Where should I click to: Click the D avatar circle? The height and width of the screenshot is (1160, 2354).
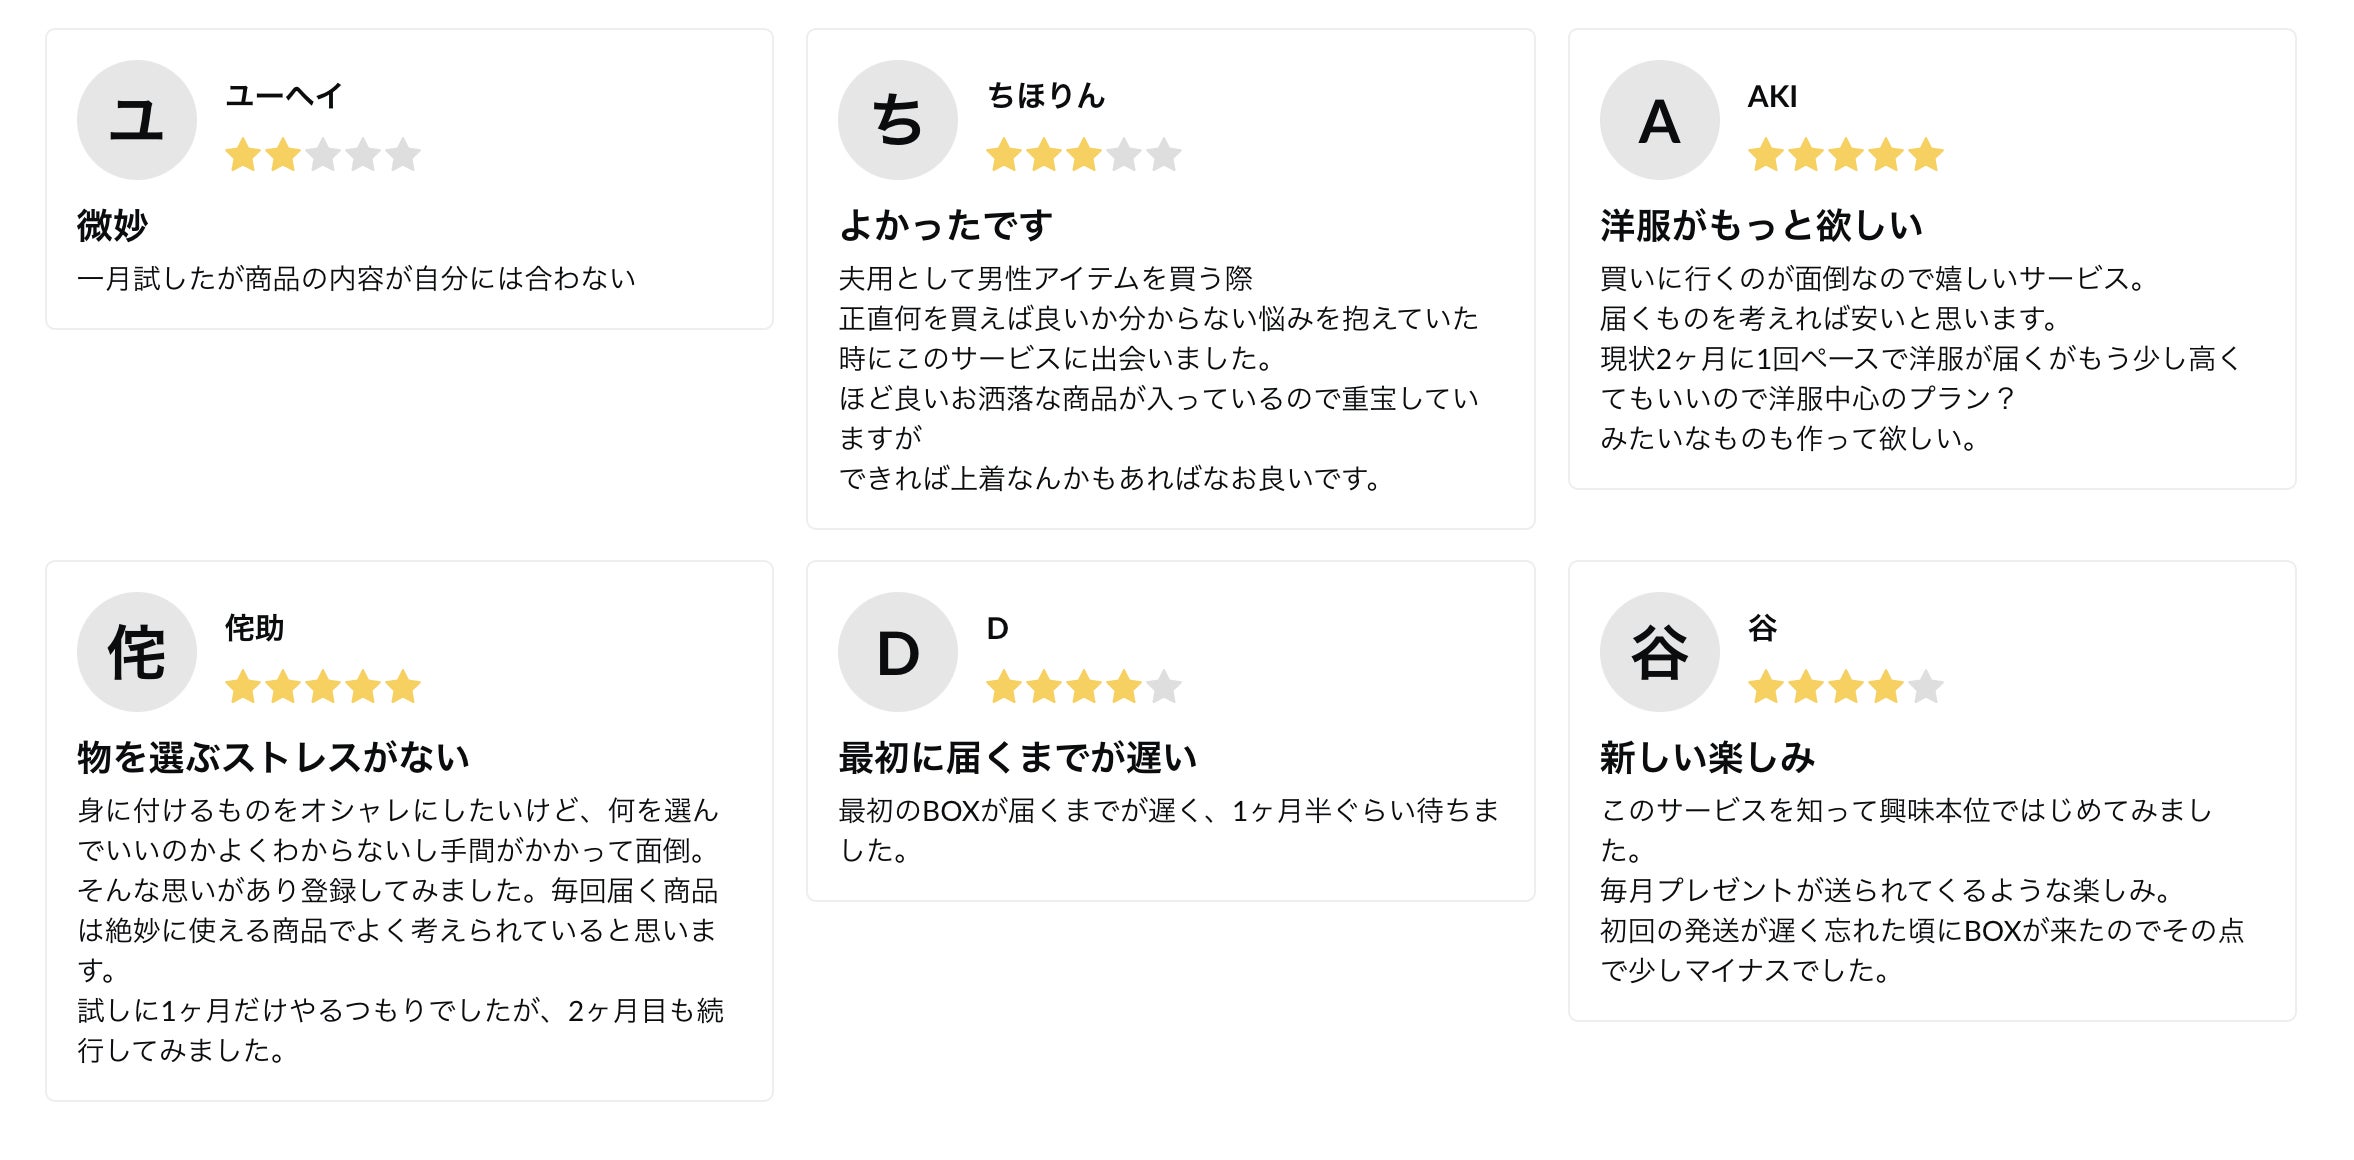(898, 652)
